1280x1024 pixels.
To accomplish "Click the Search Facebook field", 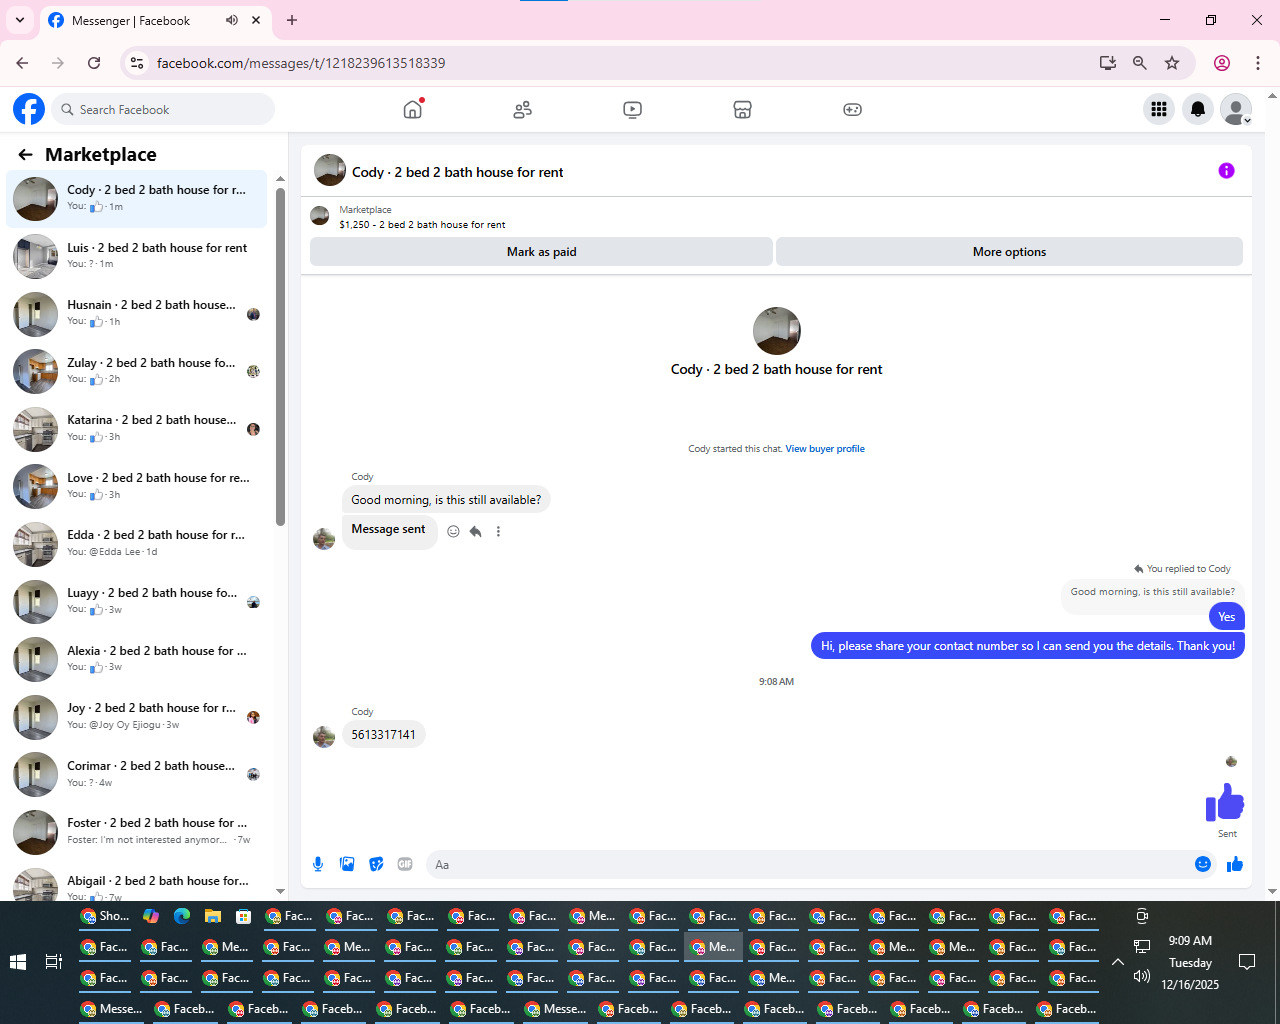I will coord(163,109).
